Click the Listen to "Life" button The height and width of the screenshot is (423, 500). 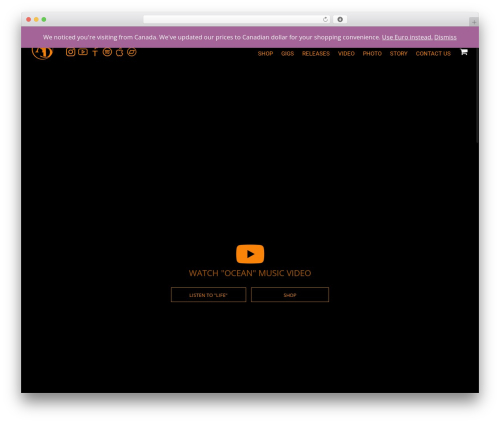point(209,295)
